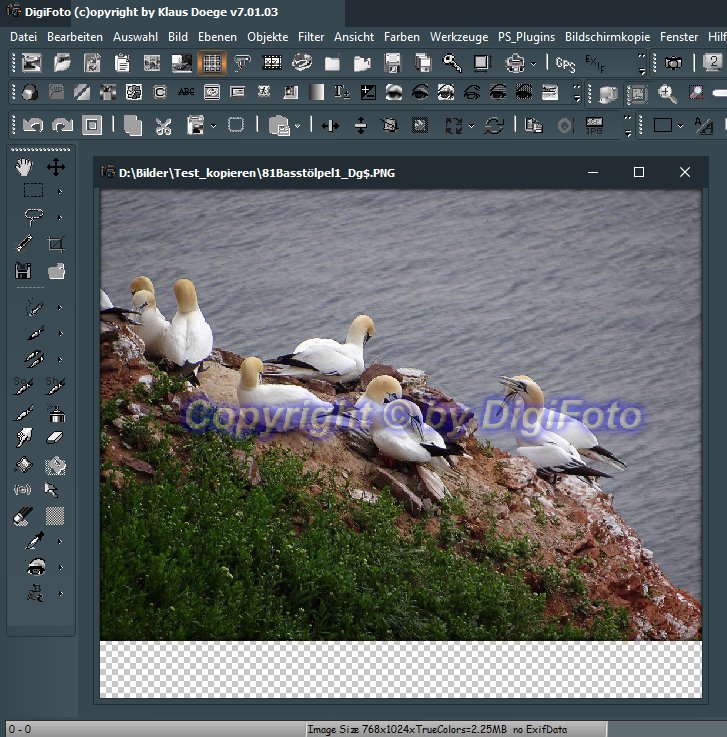
Task: Expand the lasso tool options arrow
Action: pos(60,217)
